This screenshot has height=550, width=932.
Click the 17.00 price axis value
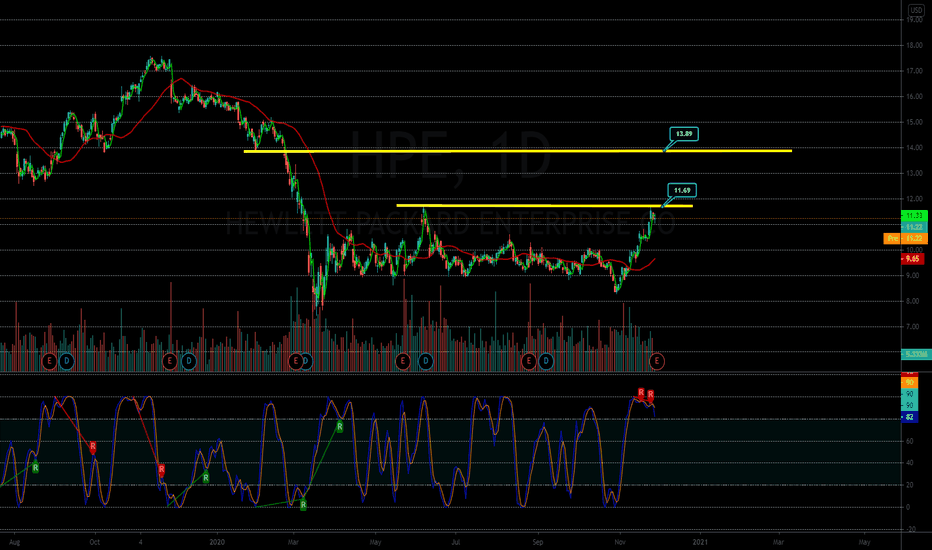(x=914, y=71)
